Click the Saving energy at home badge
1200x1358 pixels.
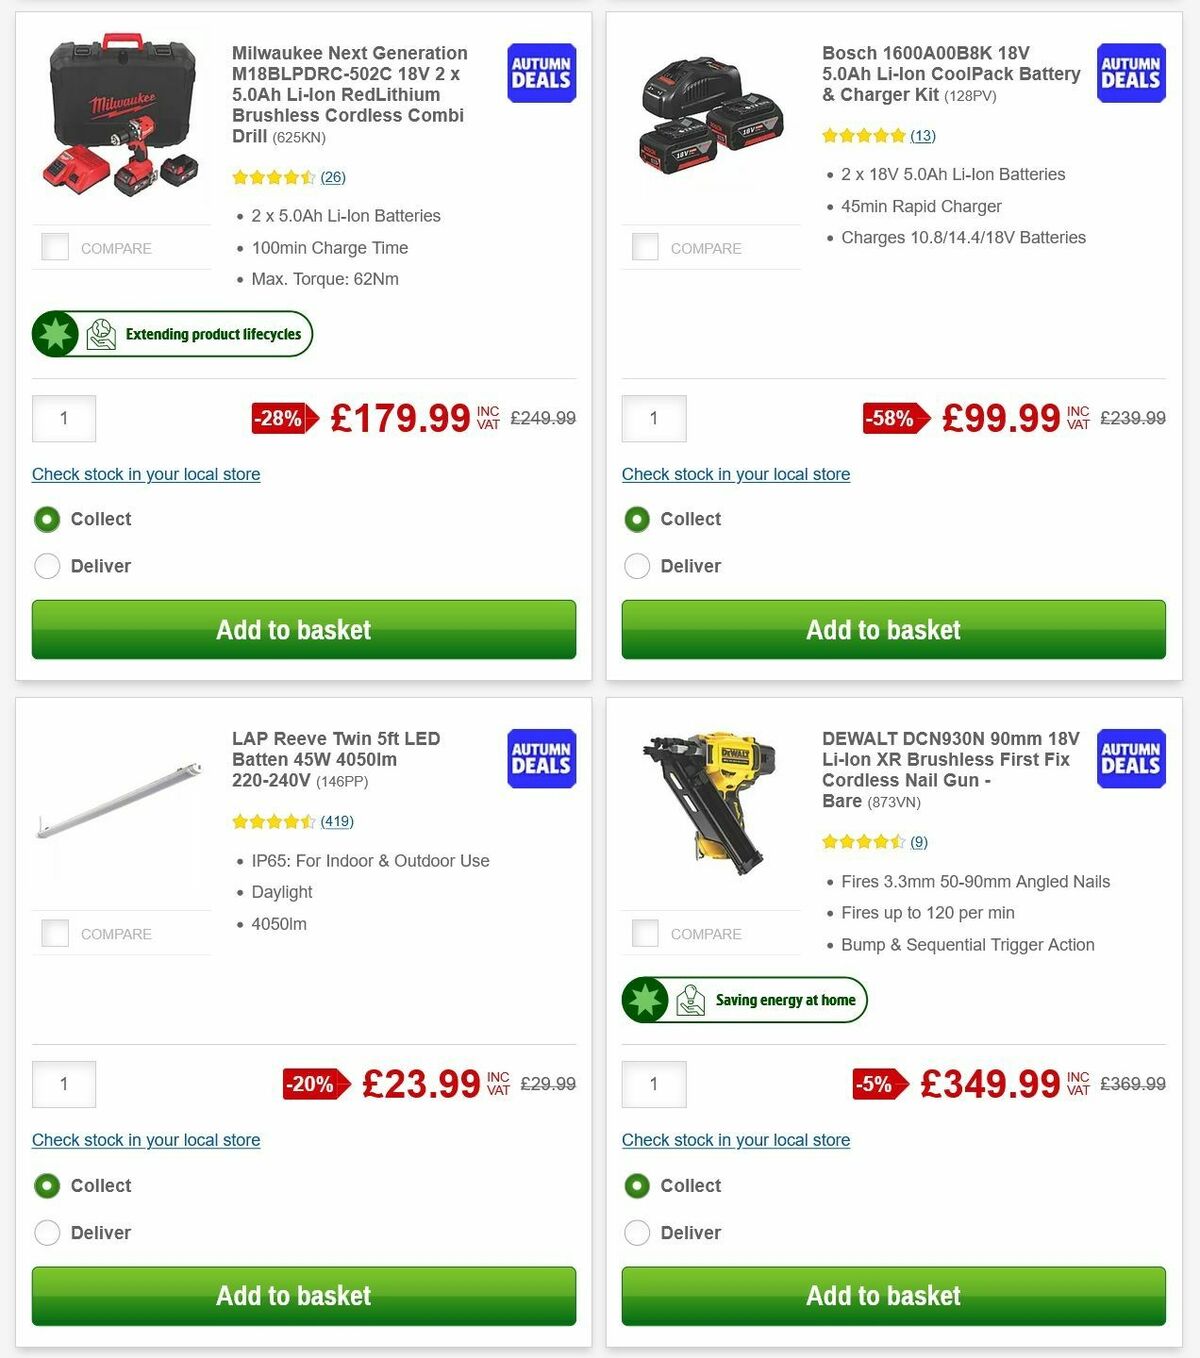coord(743,1000)
